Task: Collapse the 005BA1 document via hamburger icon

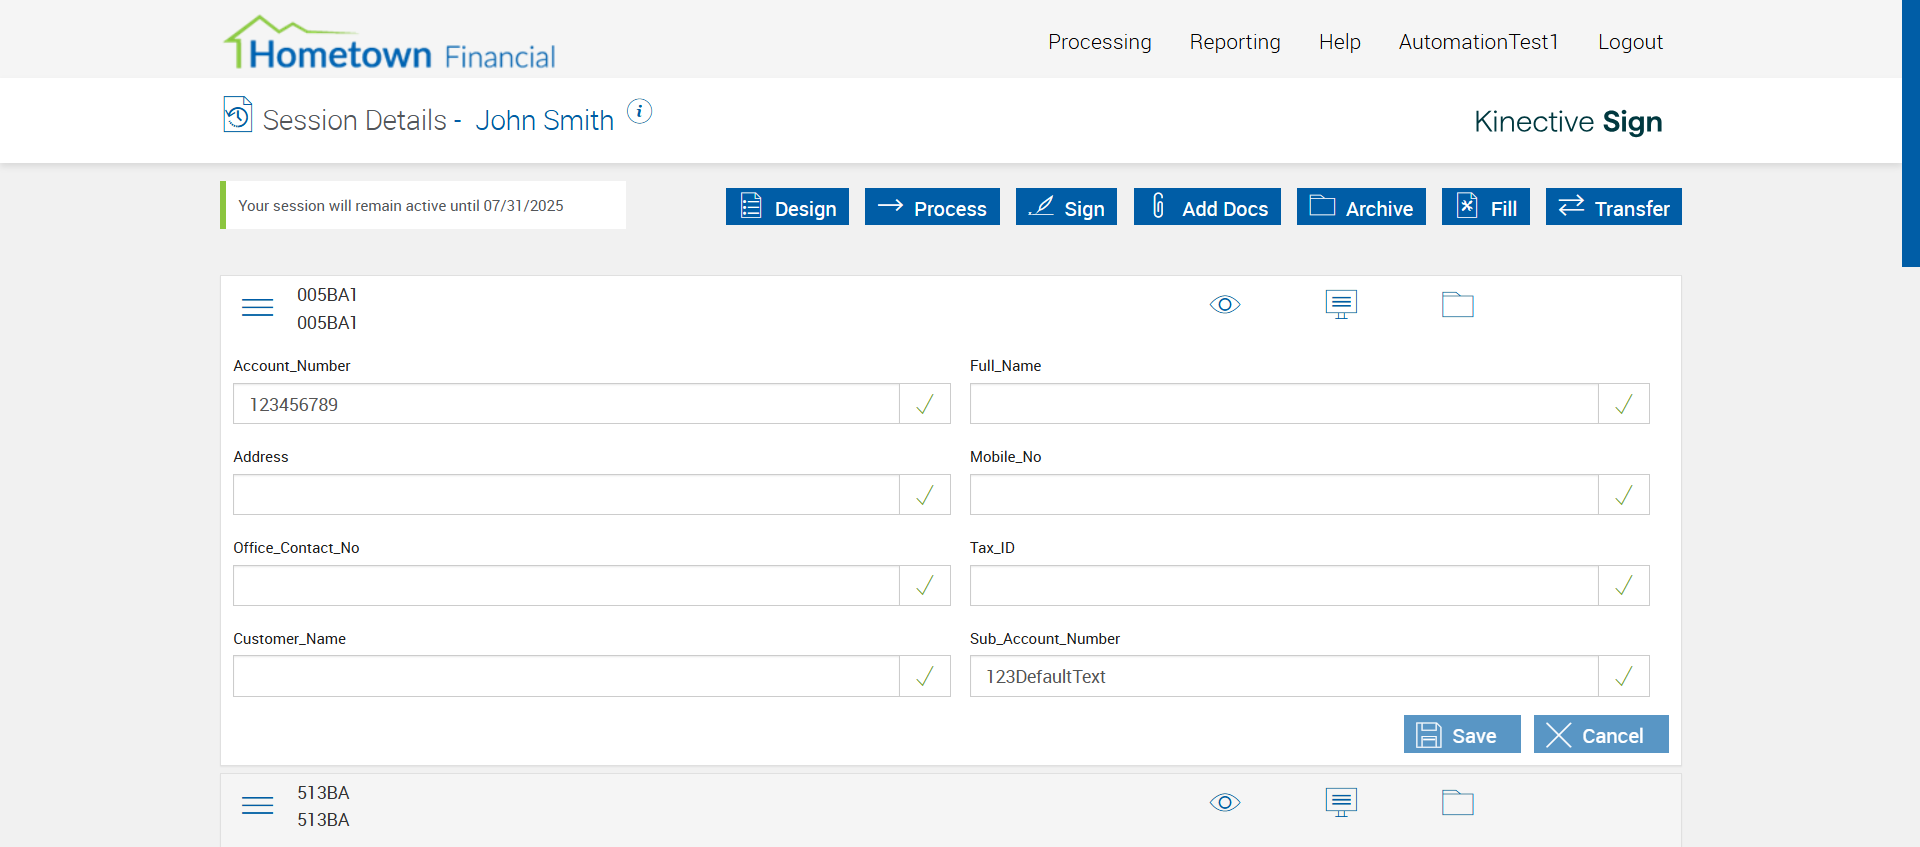Action: (x=257, y=308)
